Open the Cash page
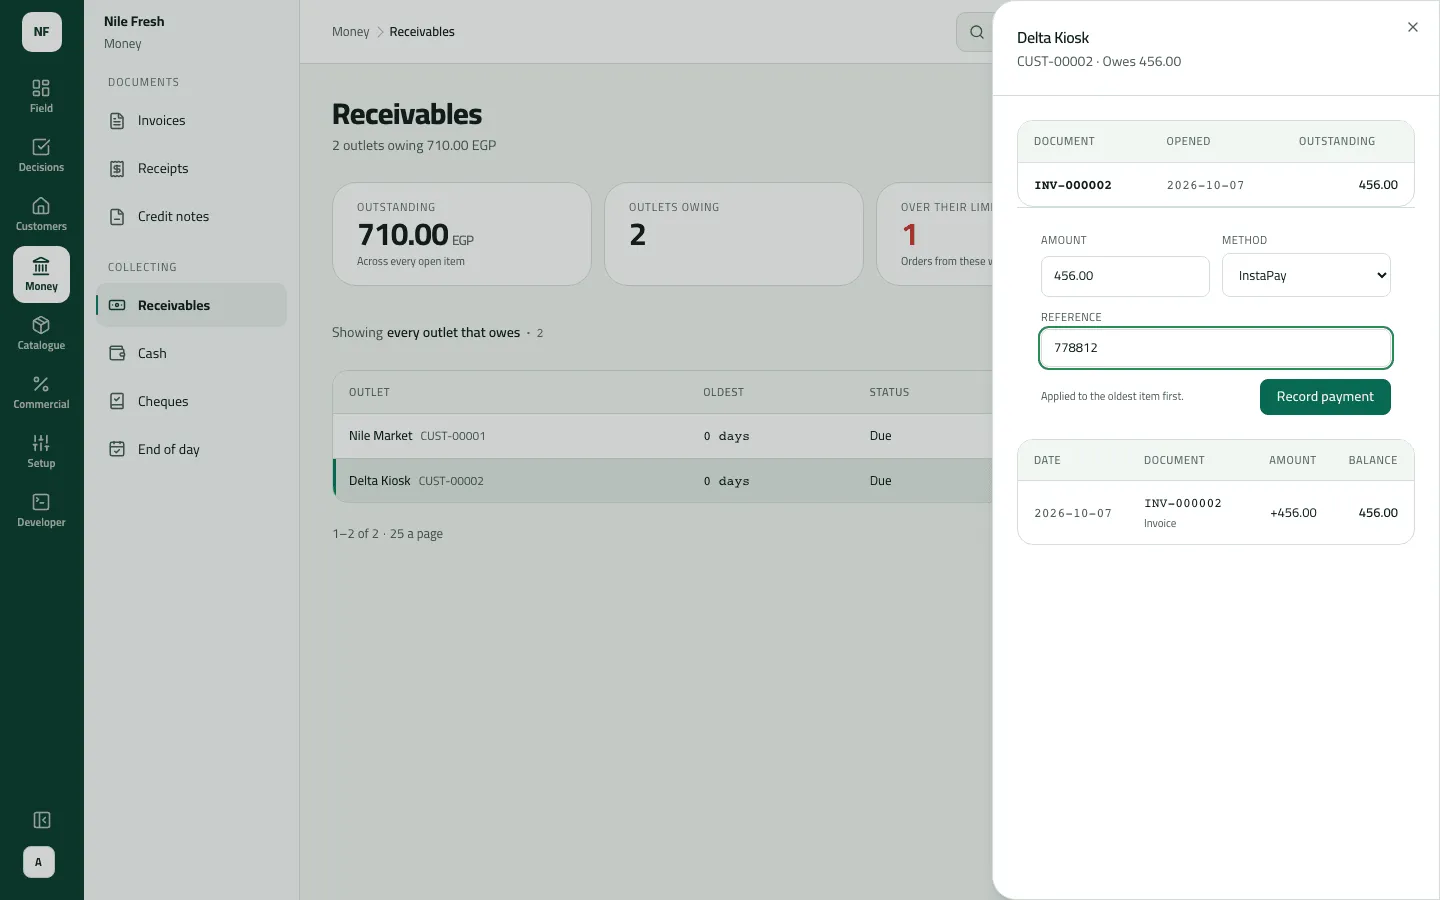The image size is (1440, 900). point(191,353)
